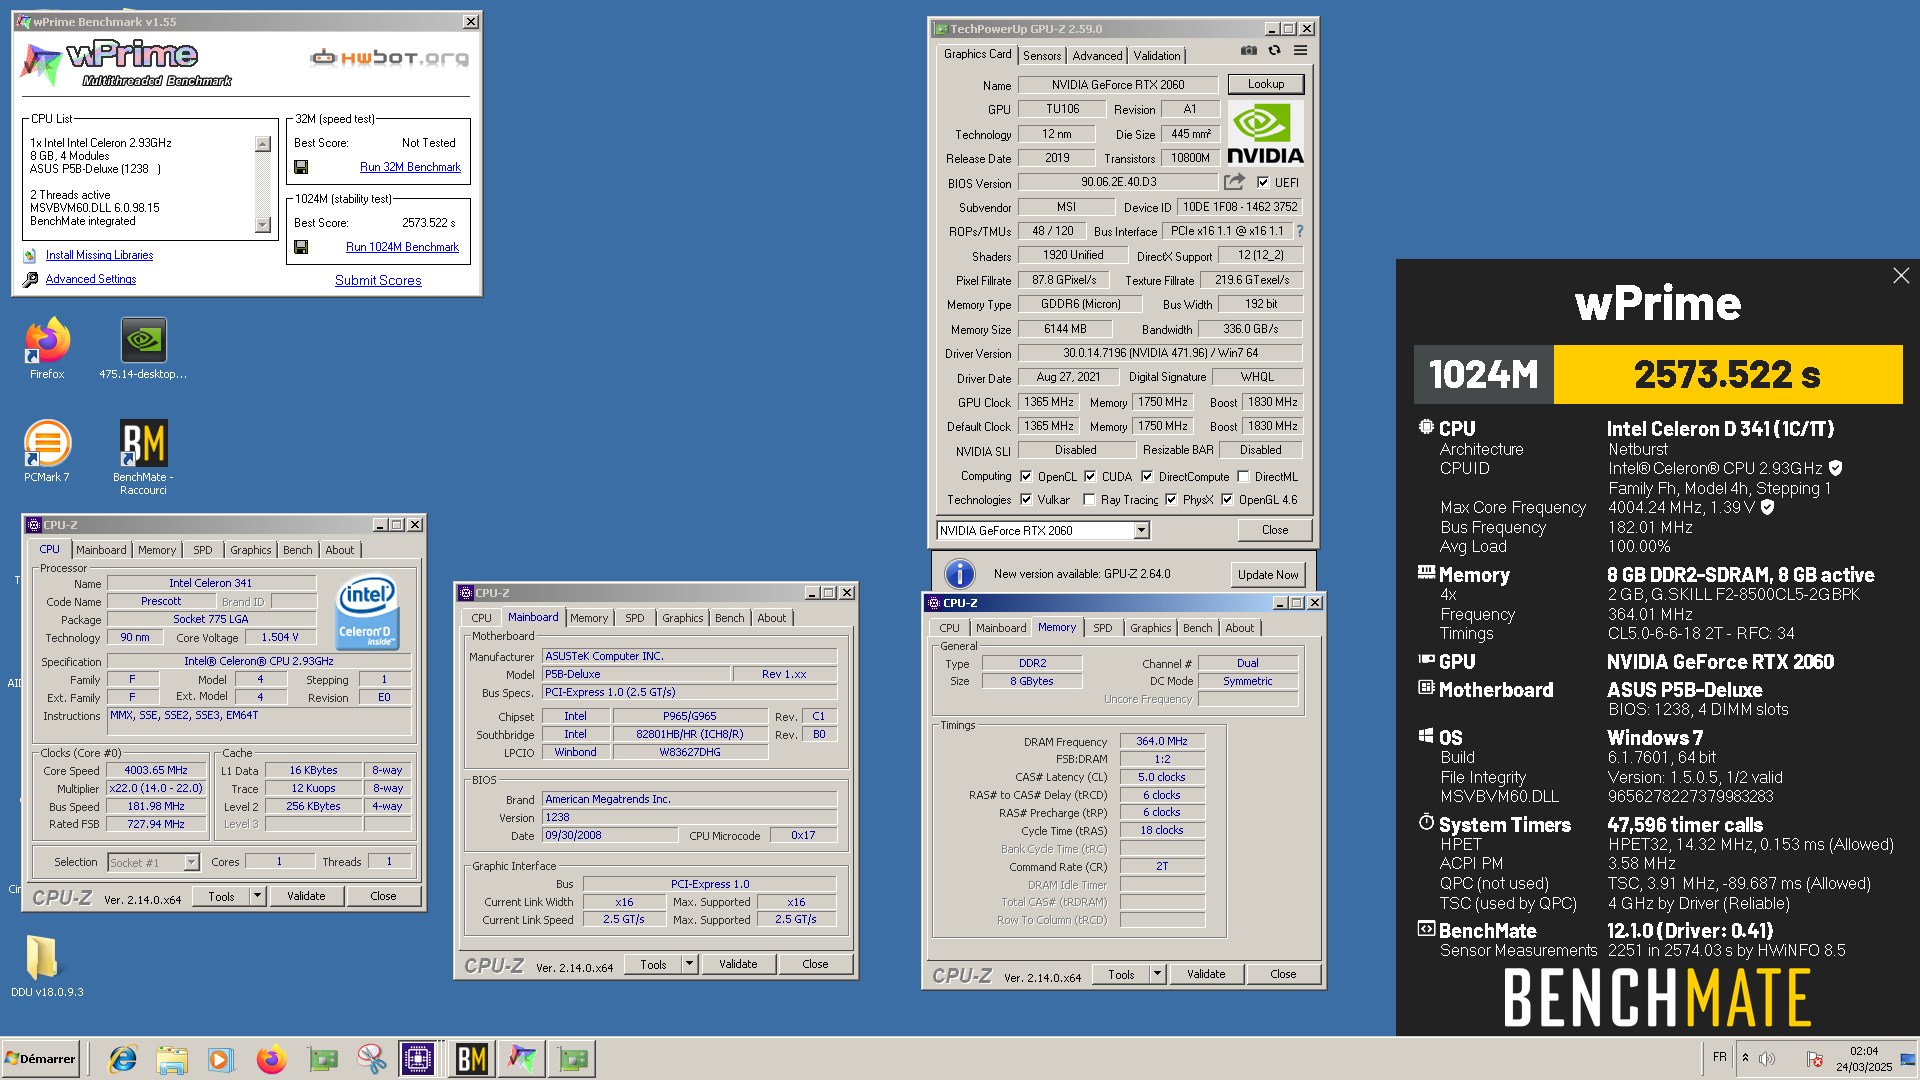Open Graphics tab in CPU-Z Memory window

(1150, 628)
